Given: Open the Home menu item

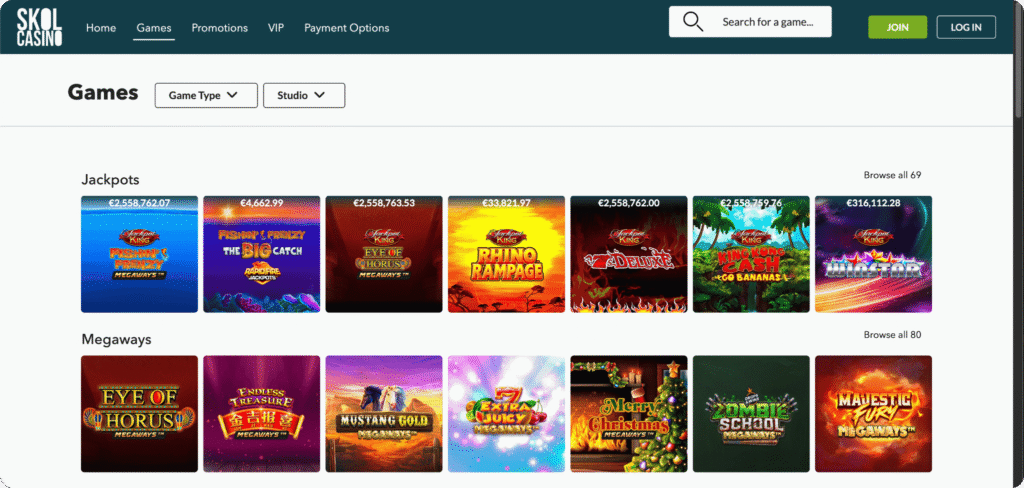Looking at the screenshot, I should (x=101, y=28).
